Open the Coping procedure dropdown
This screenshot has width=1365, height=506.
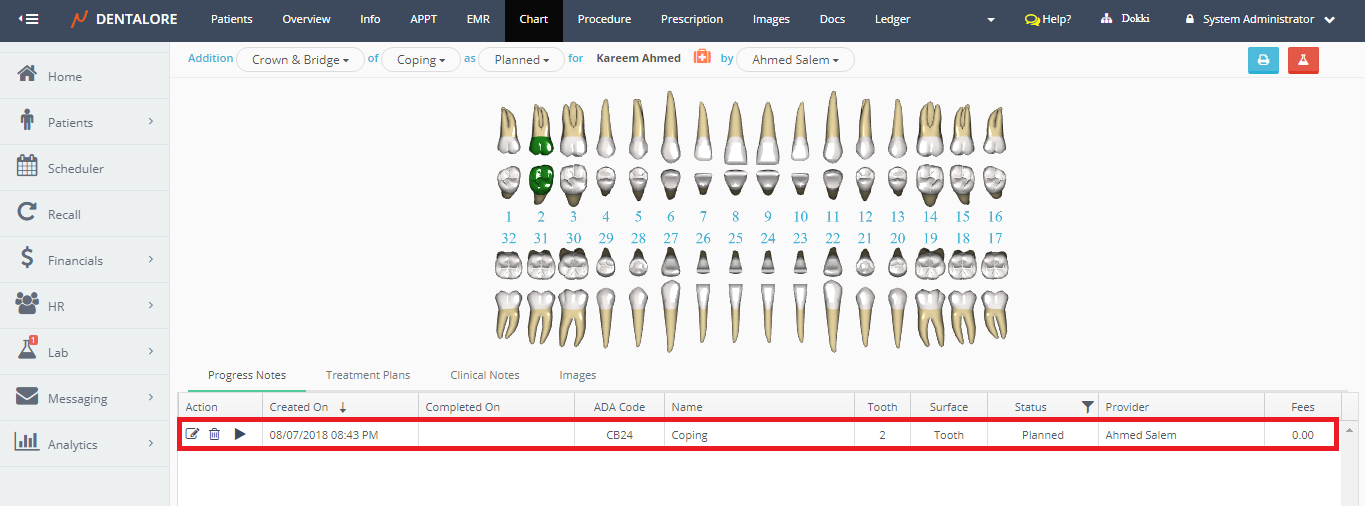(421, 60)
